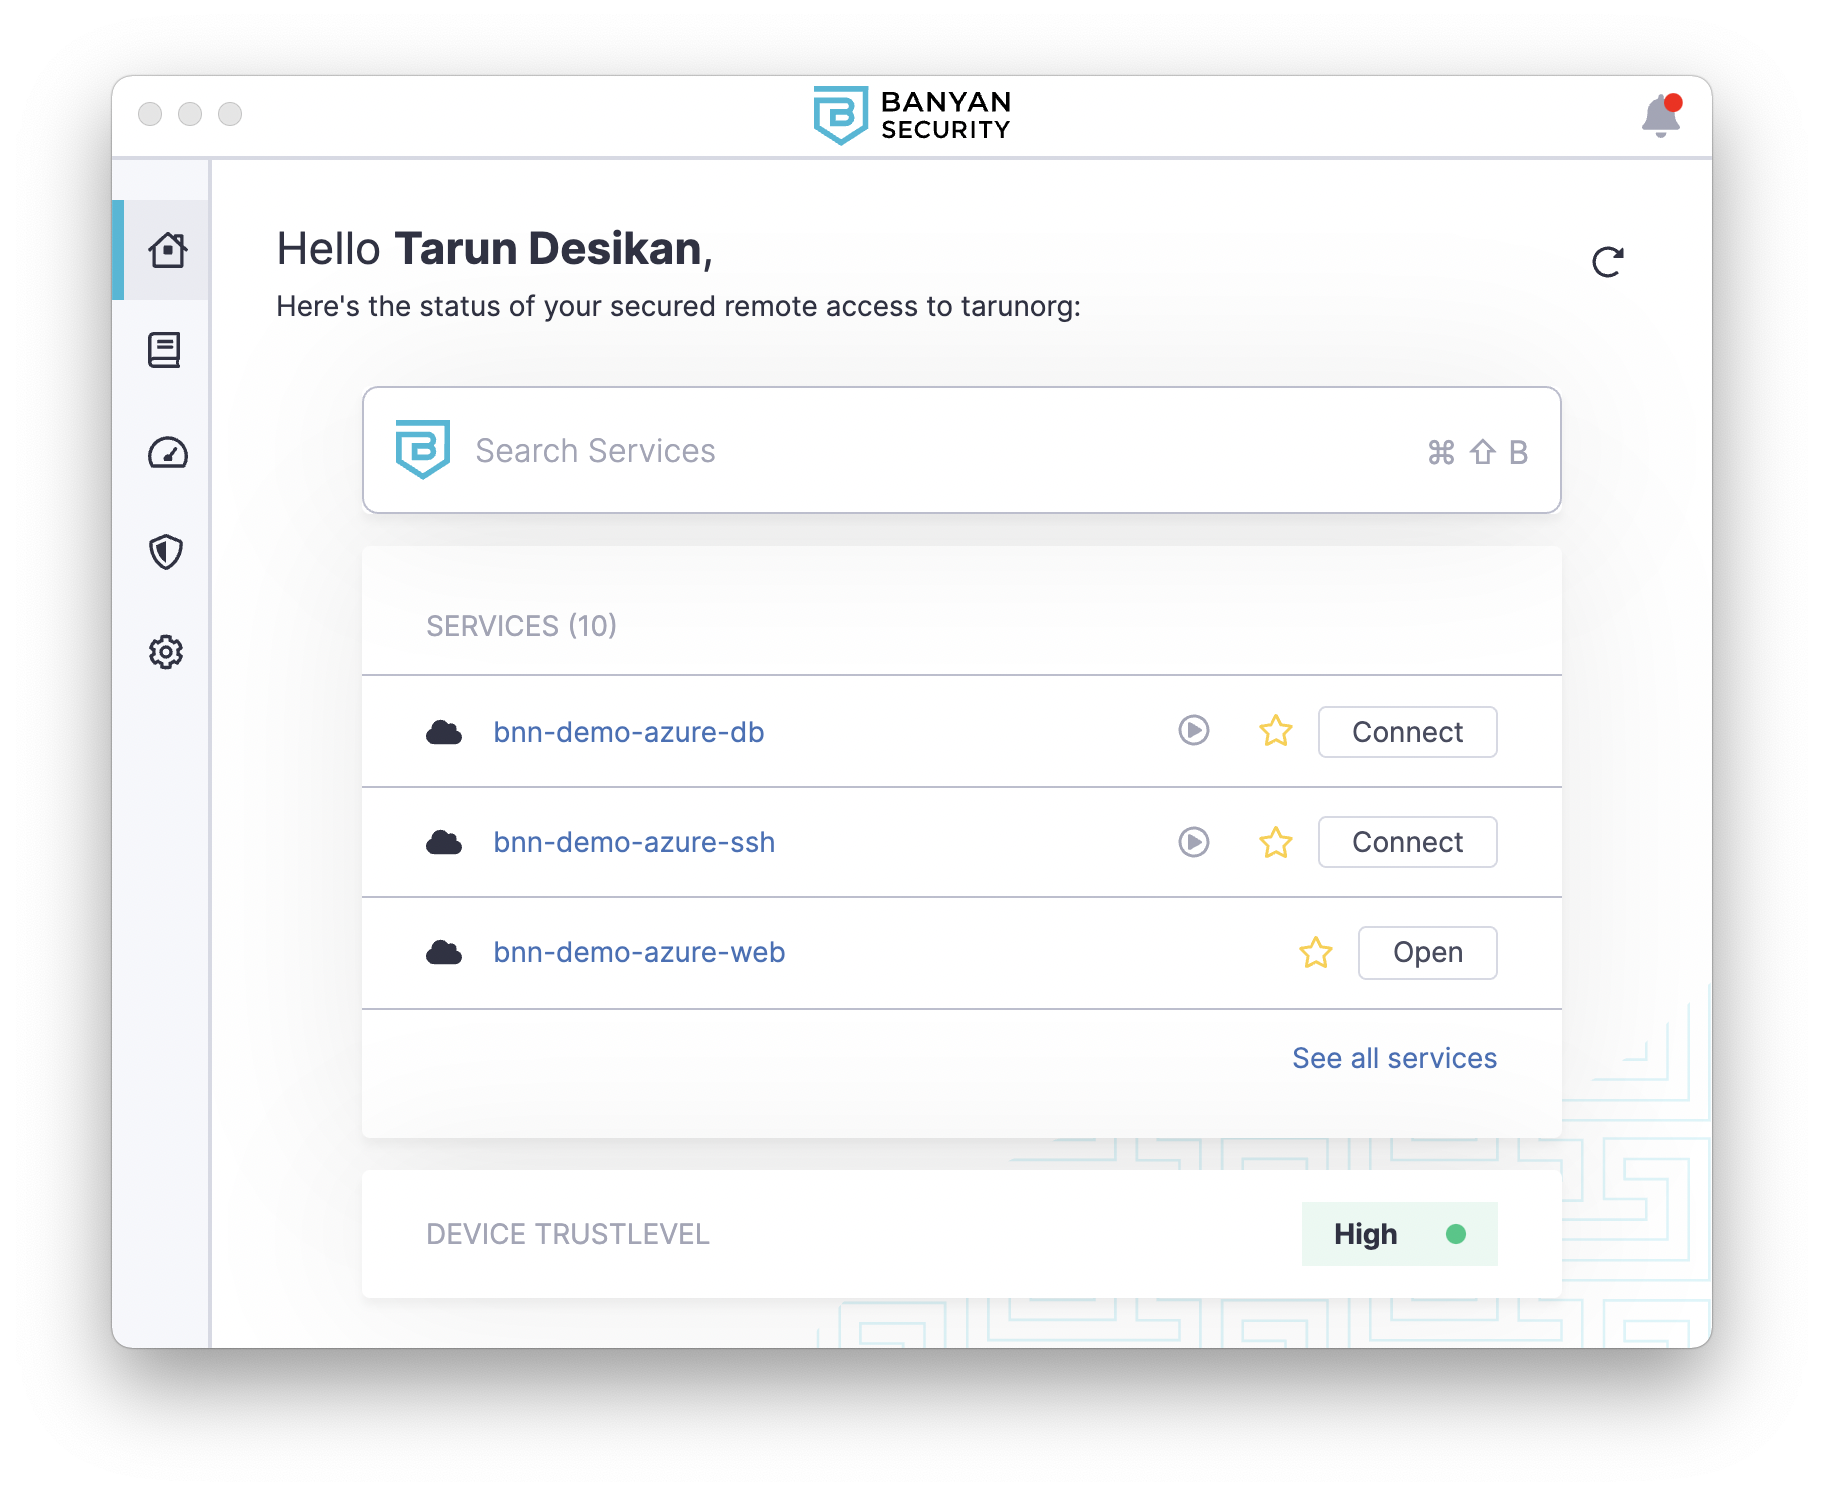Viewport: 1824px width, 1496px height.
Task: Open the bnn-demo-azure-web service
Action: 1426,952
